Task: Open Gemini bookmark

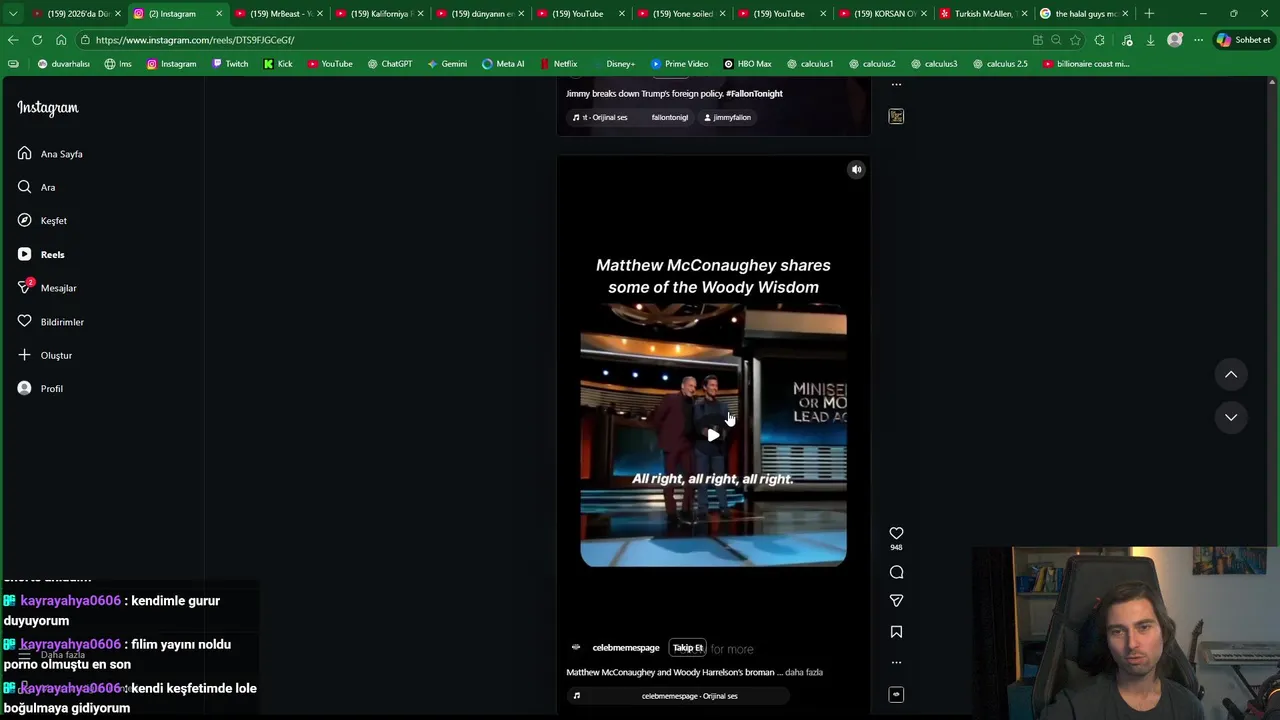Action: (x=447, y=64)
